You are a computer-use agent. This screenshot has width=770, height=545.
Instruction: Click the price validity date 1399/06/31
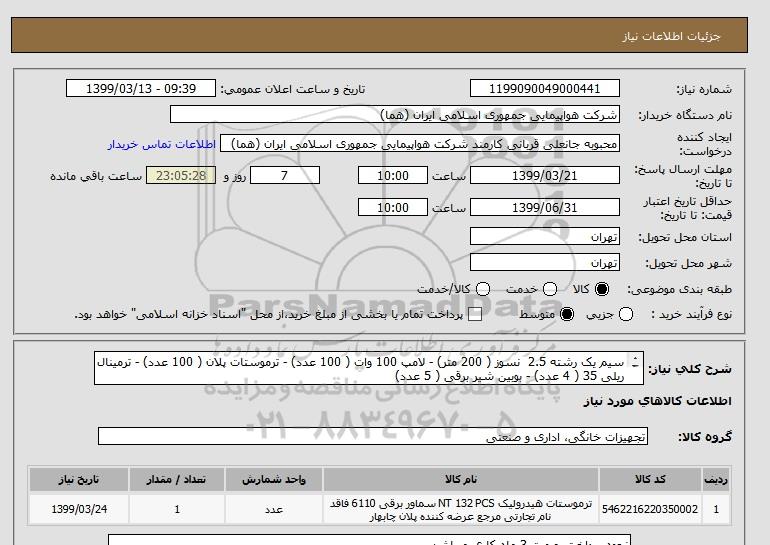[545, 207]
